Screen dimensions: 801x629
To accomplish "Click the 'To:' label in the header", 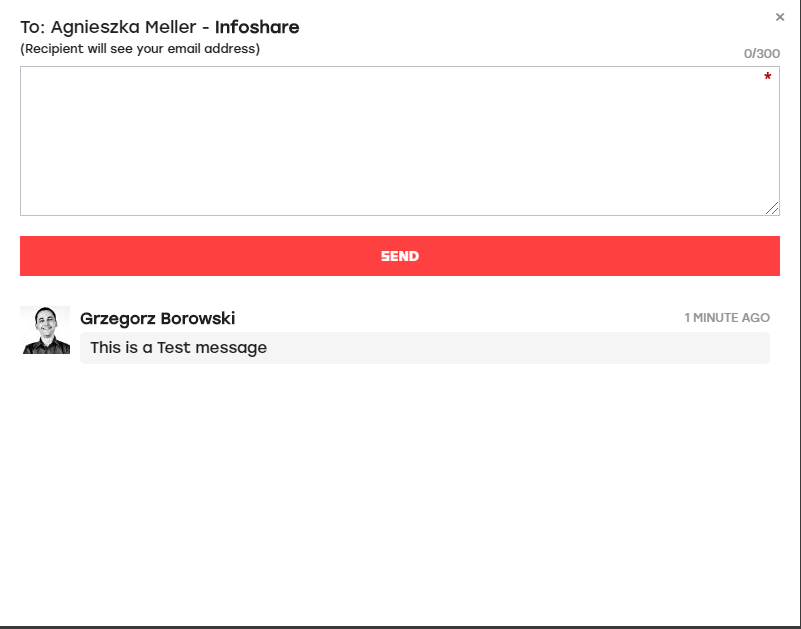I will coord(32,27).
